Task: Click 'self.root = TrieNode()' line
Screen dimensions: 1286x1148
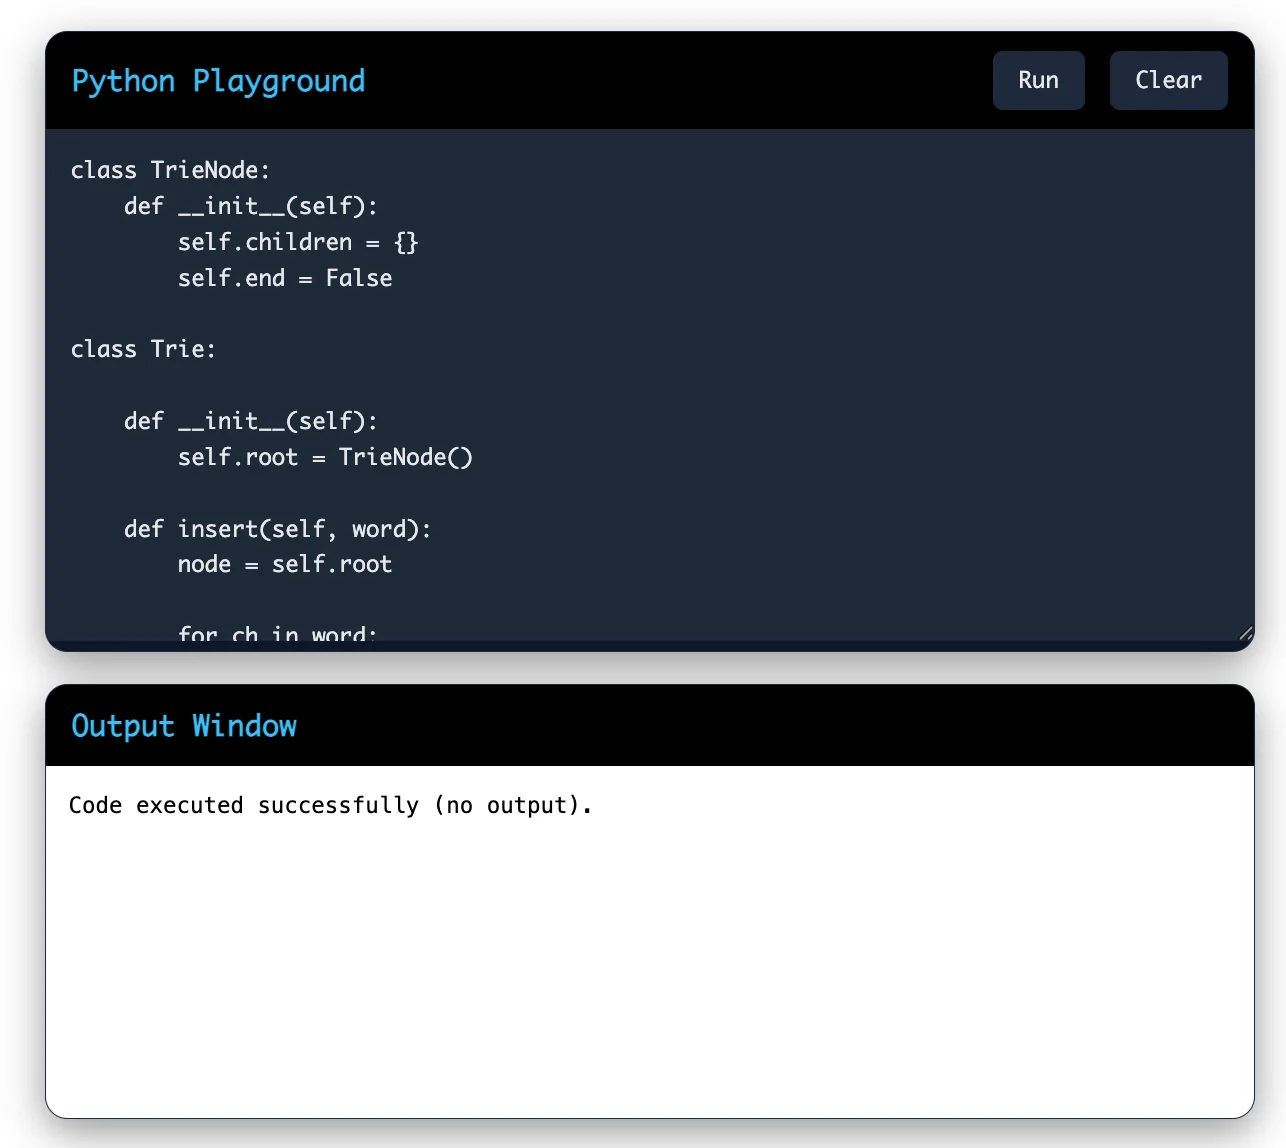Action: click(x=325, y=457)
